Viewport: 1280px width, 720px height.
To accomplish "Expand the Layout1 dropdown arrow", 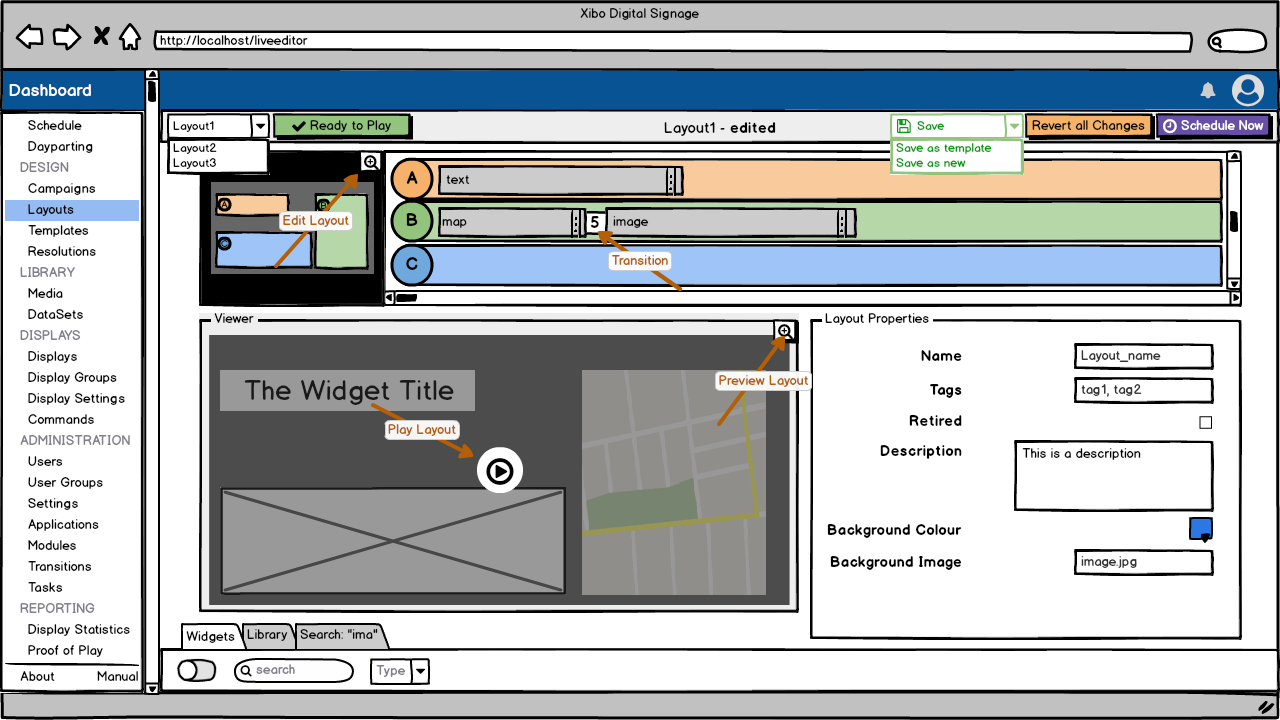I will [260, 126].
